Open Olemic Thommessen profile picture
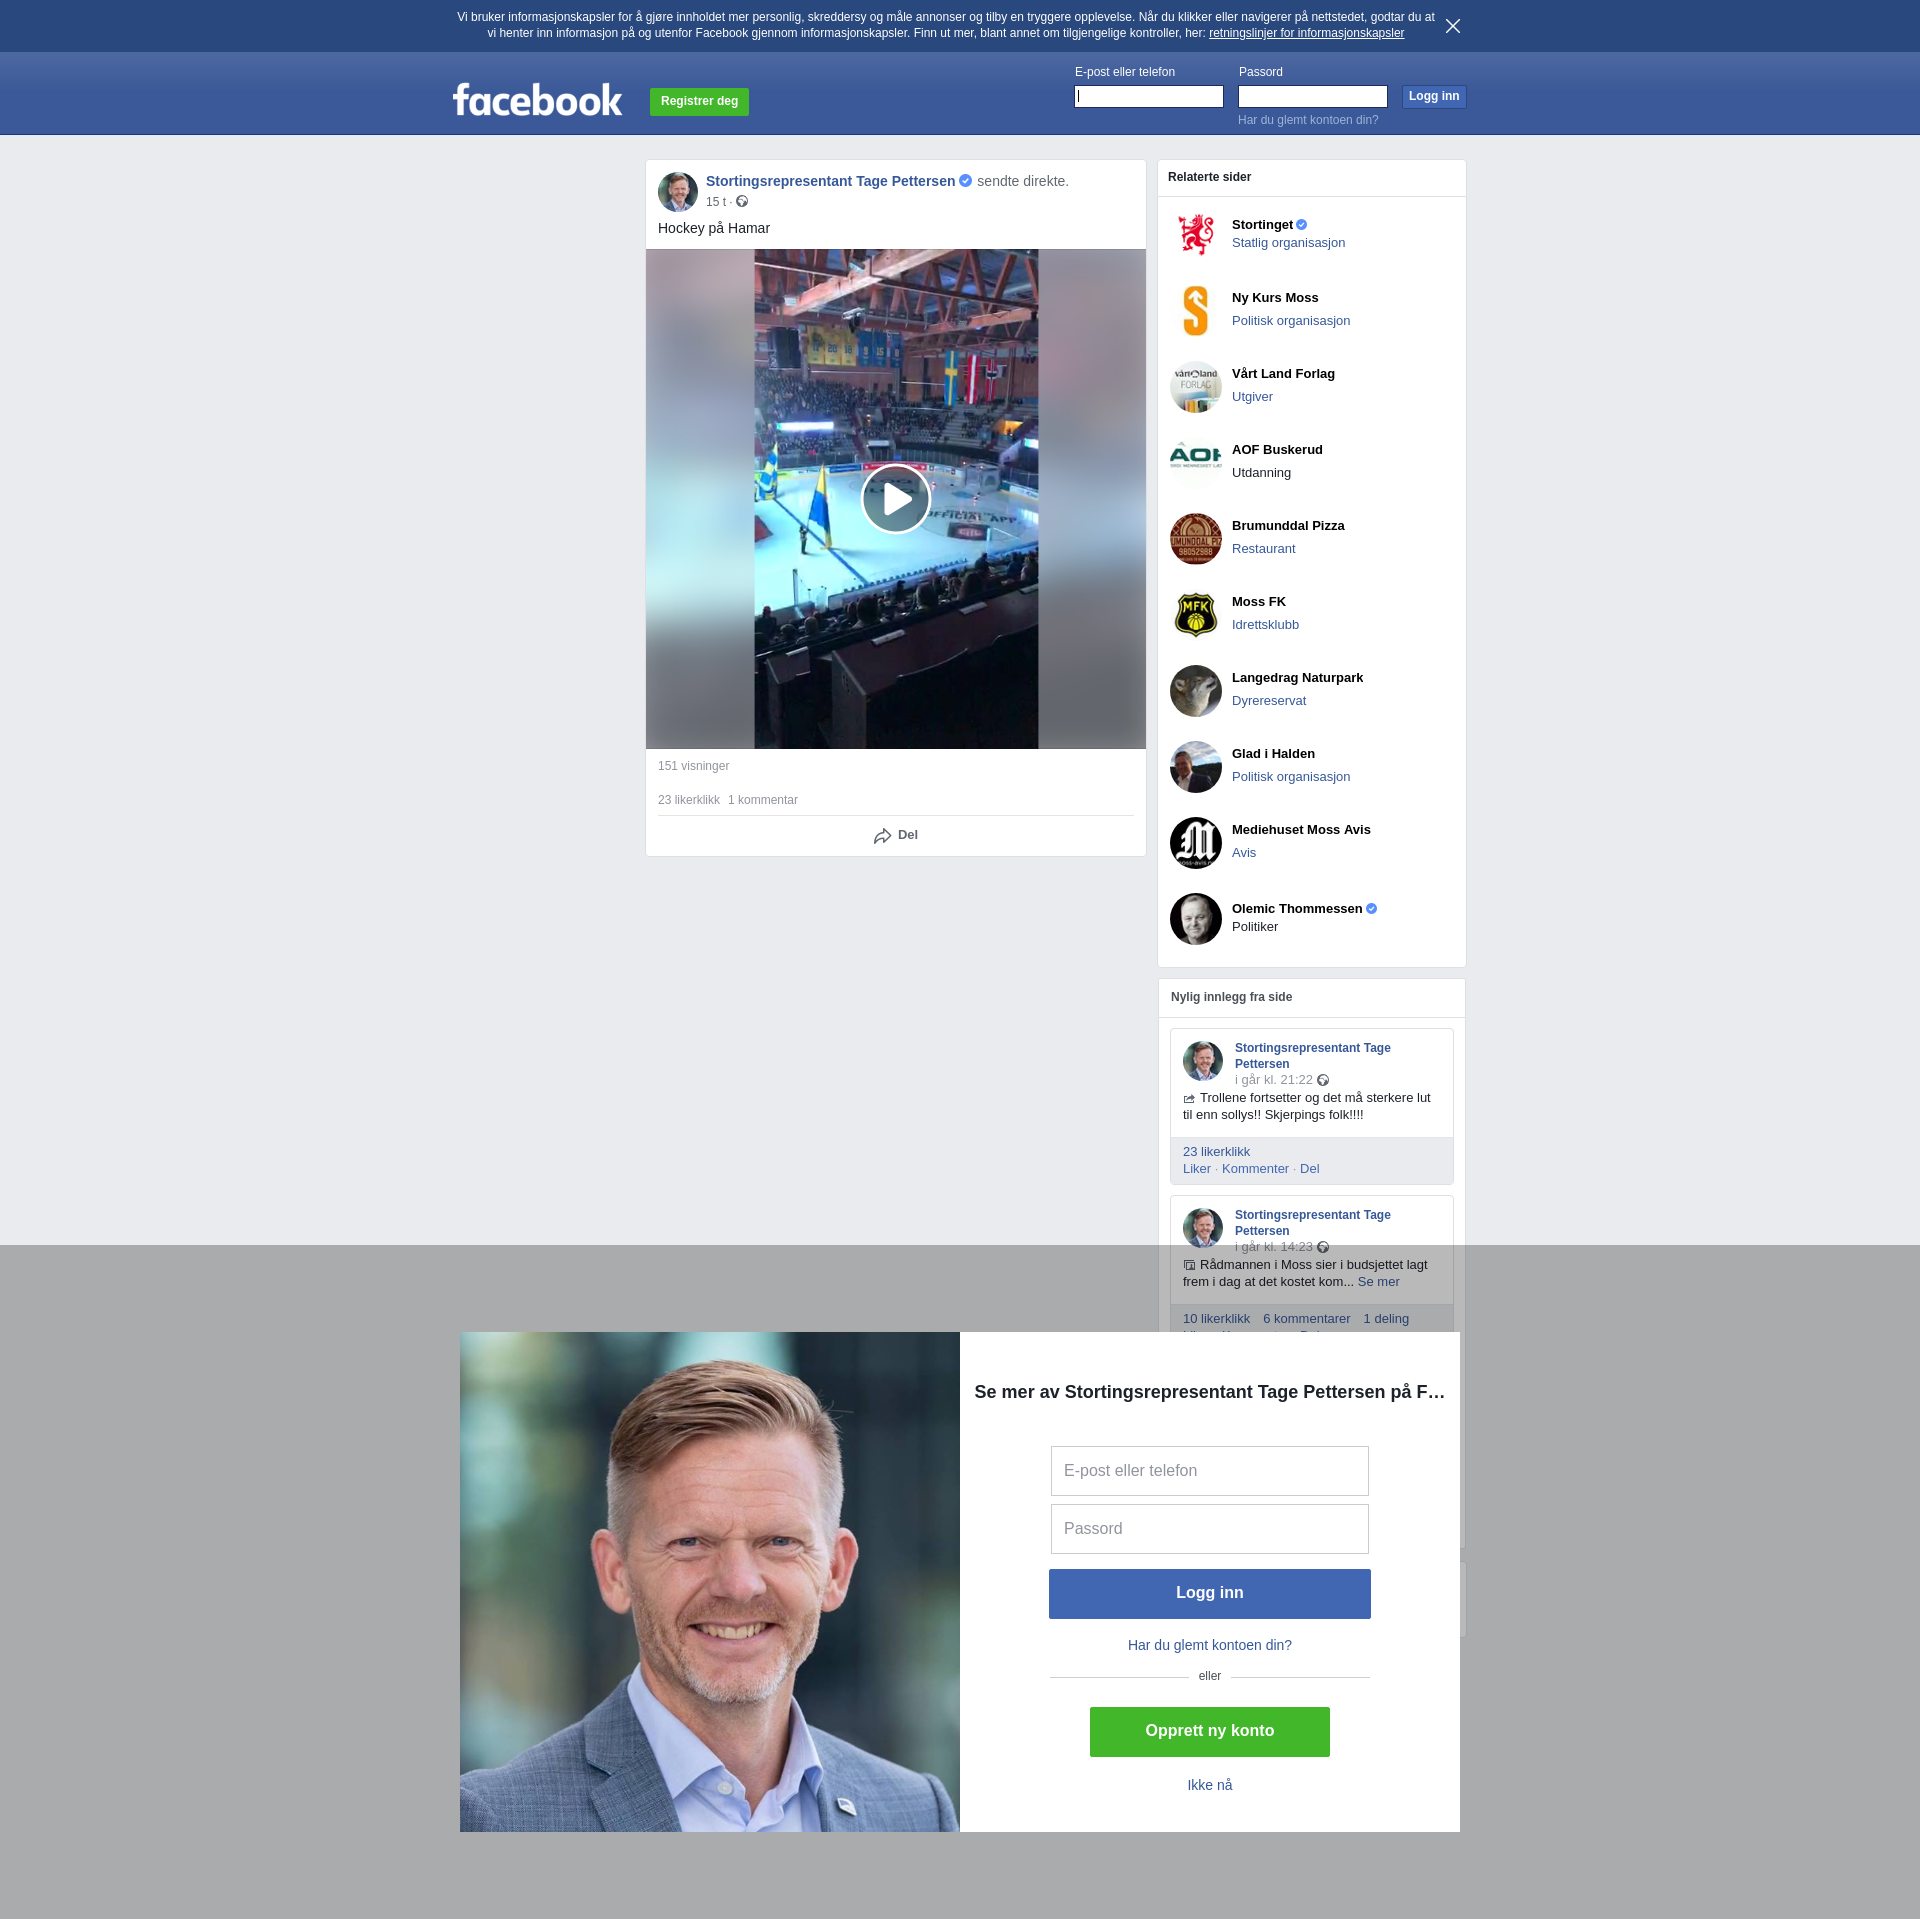The width and height of the screenshot is (1920, 1919). [1196, 919]
